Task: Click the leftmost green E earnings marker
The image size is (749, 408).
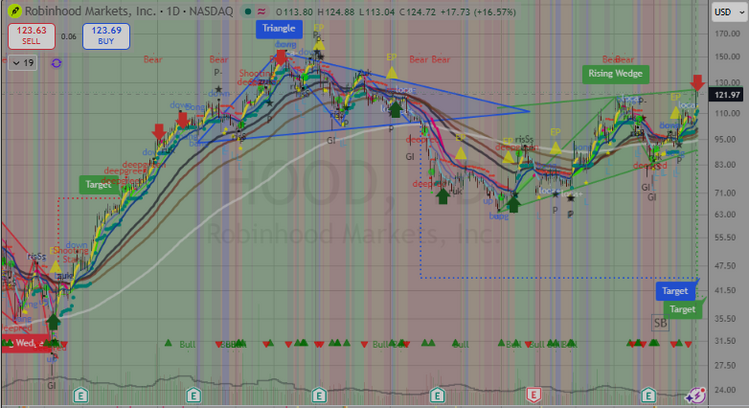Action: [x=81, y=395]
